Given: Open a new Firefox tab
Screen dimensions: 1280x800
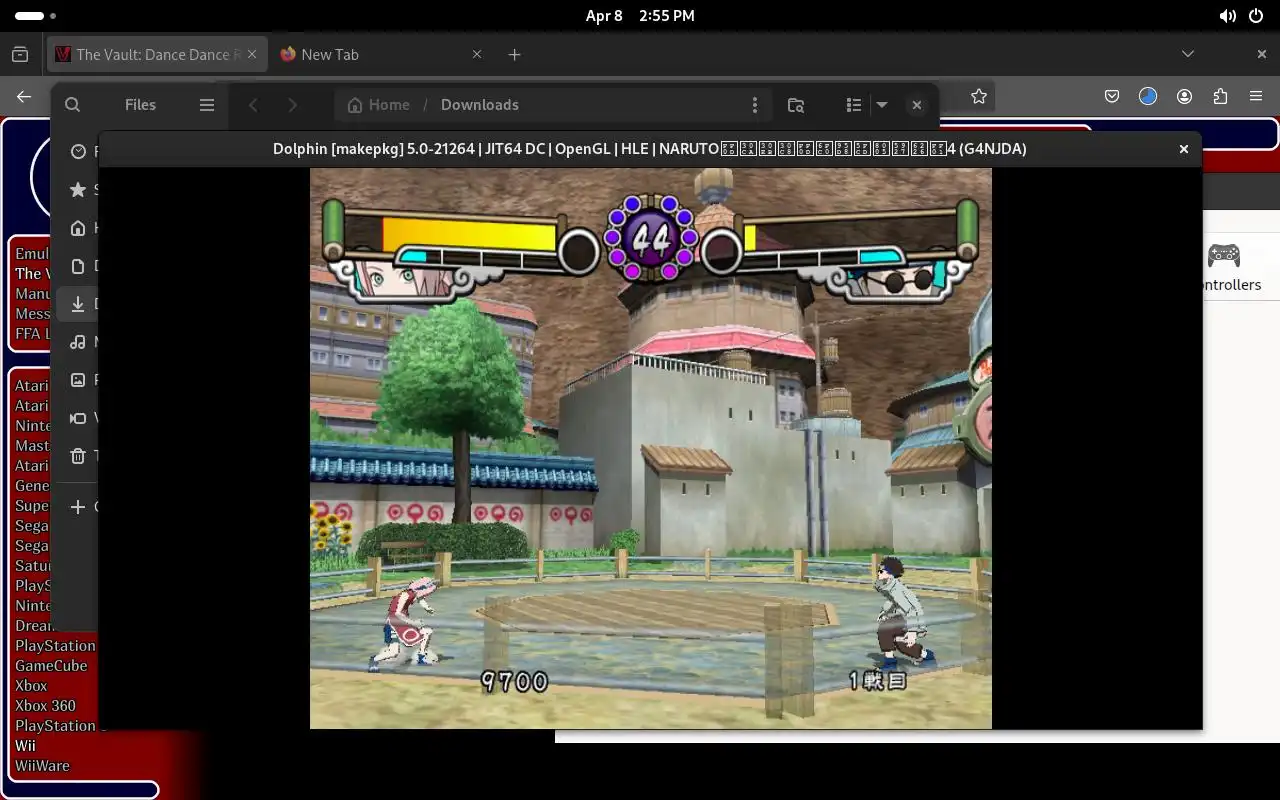Looking at the screenshot, I should click(514, 54).
